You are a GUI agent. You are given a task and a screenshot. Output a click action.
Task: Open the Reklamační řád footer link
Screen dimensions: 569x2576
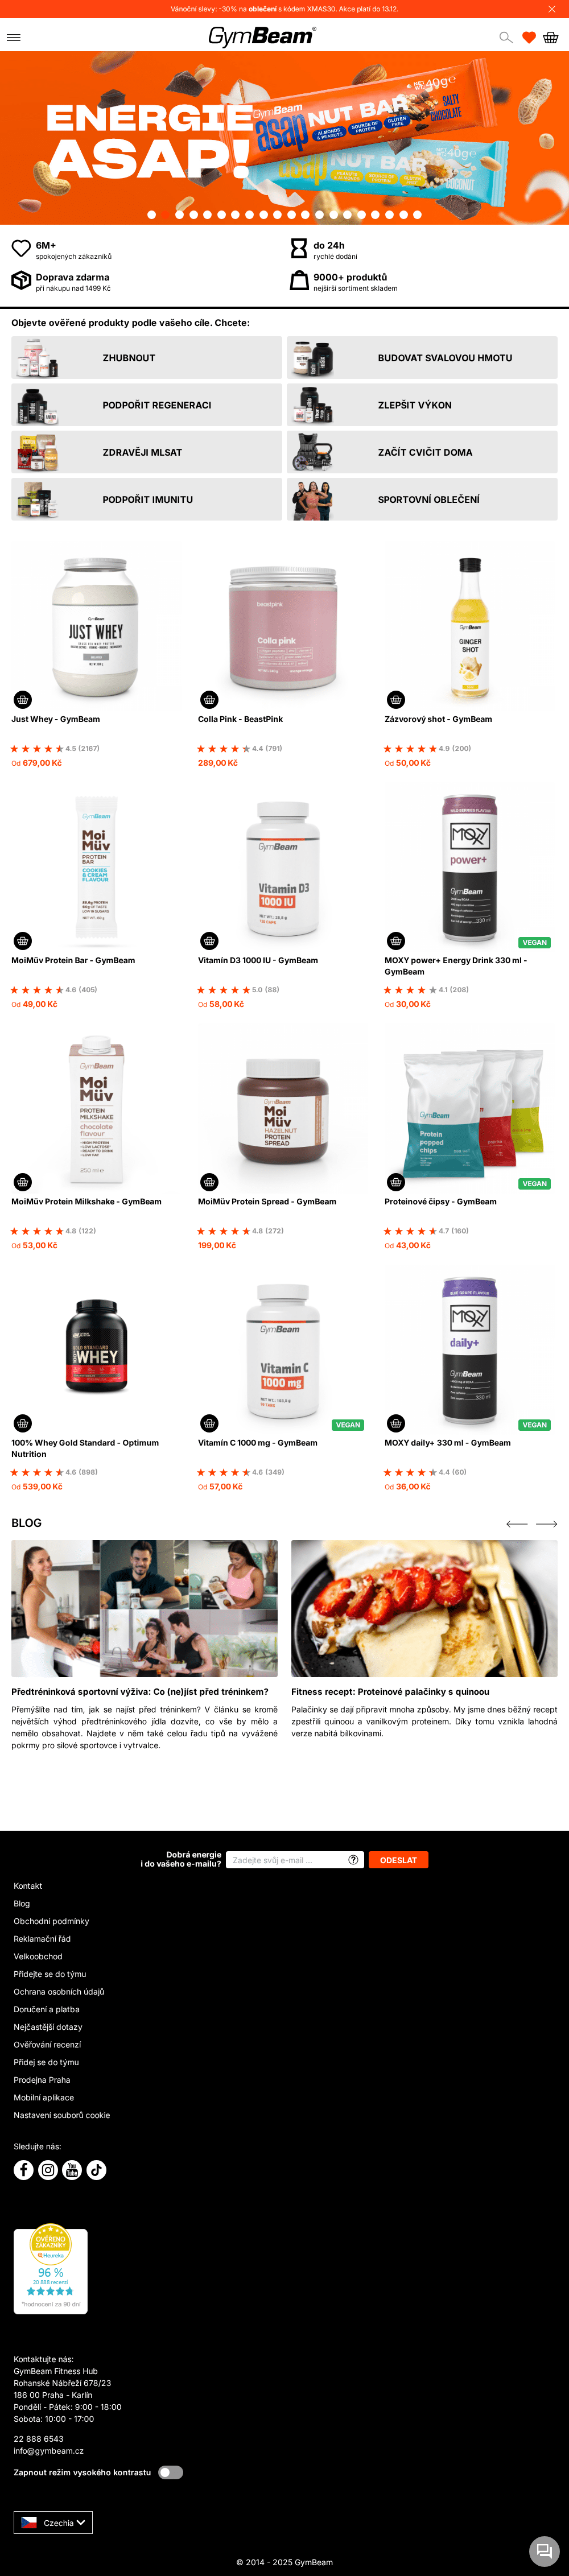click(x=42, y=1938)
